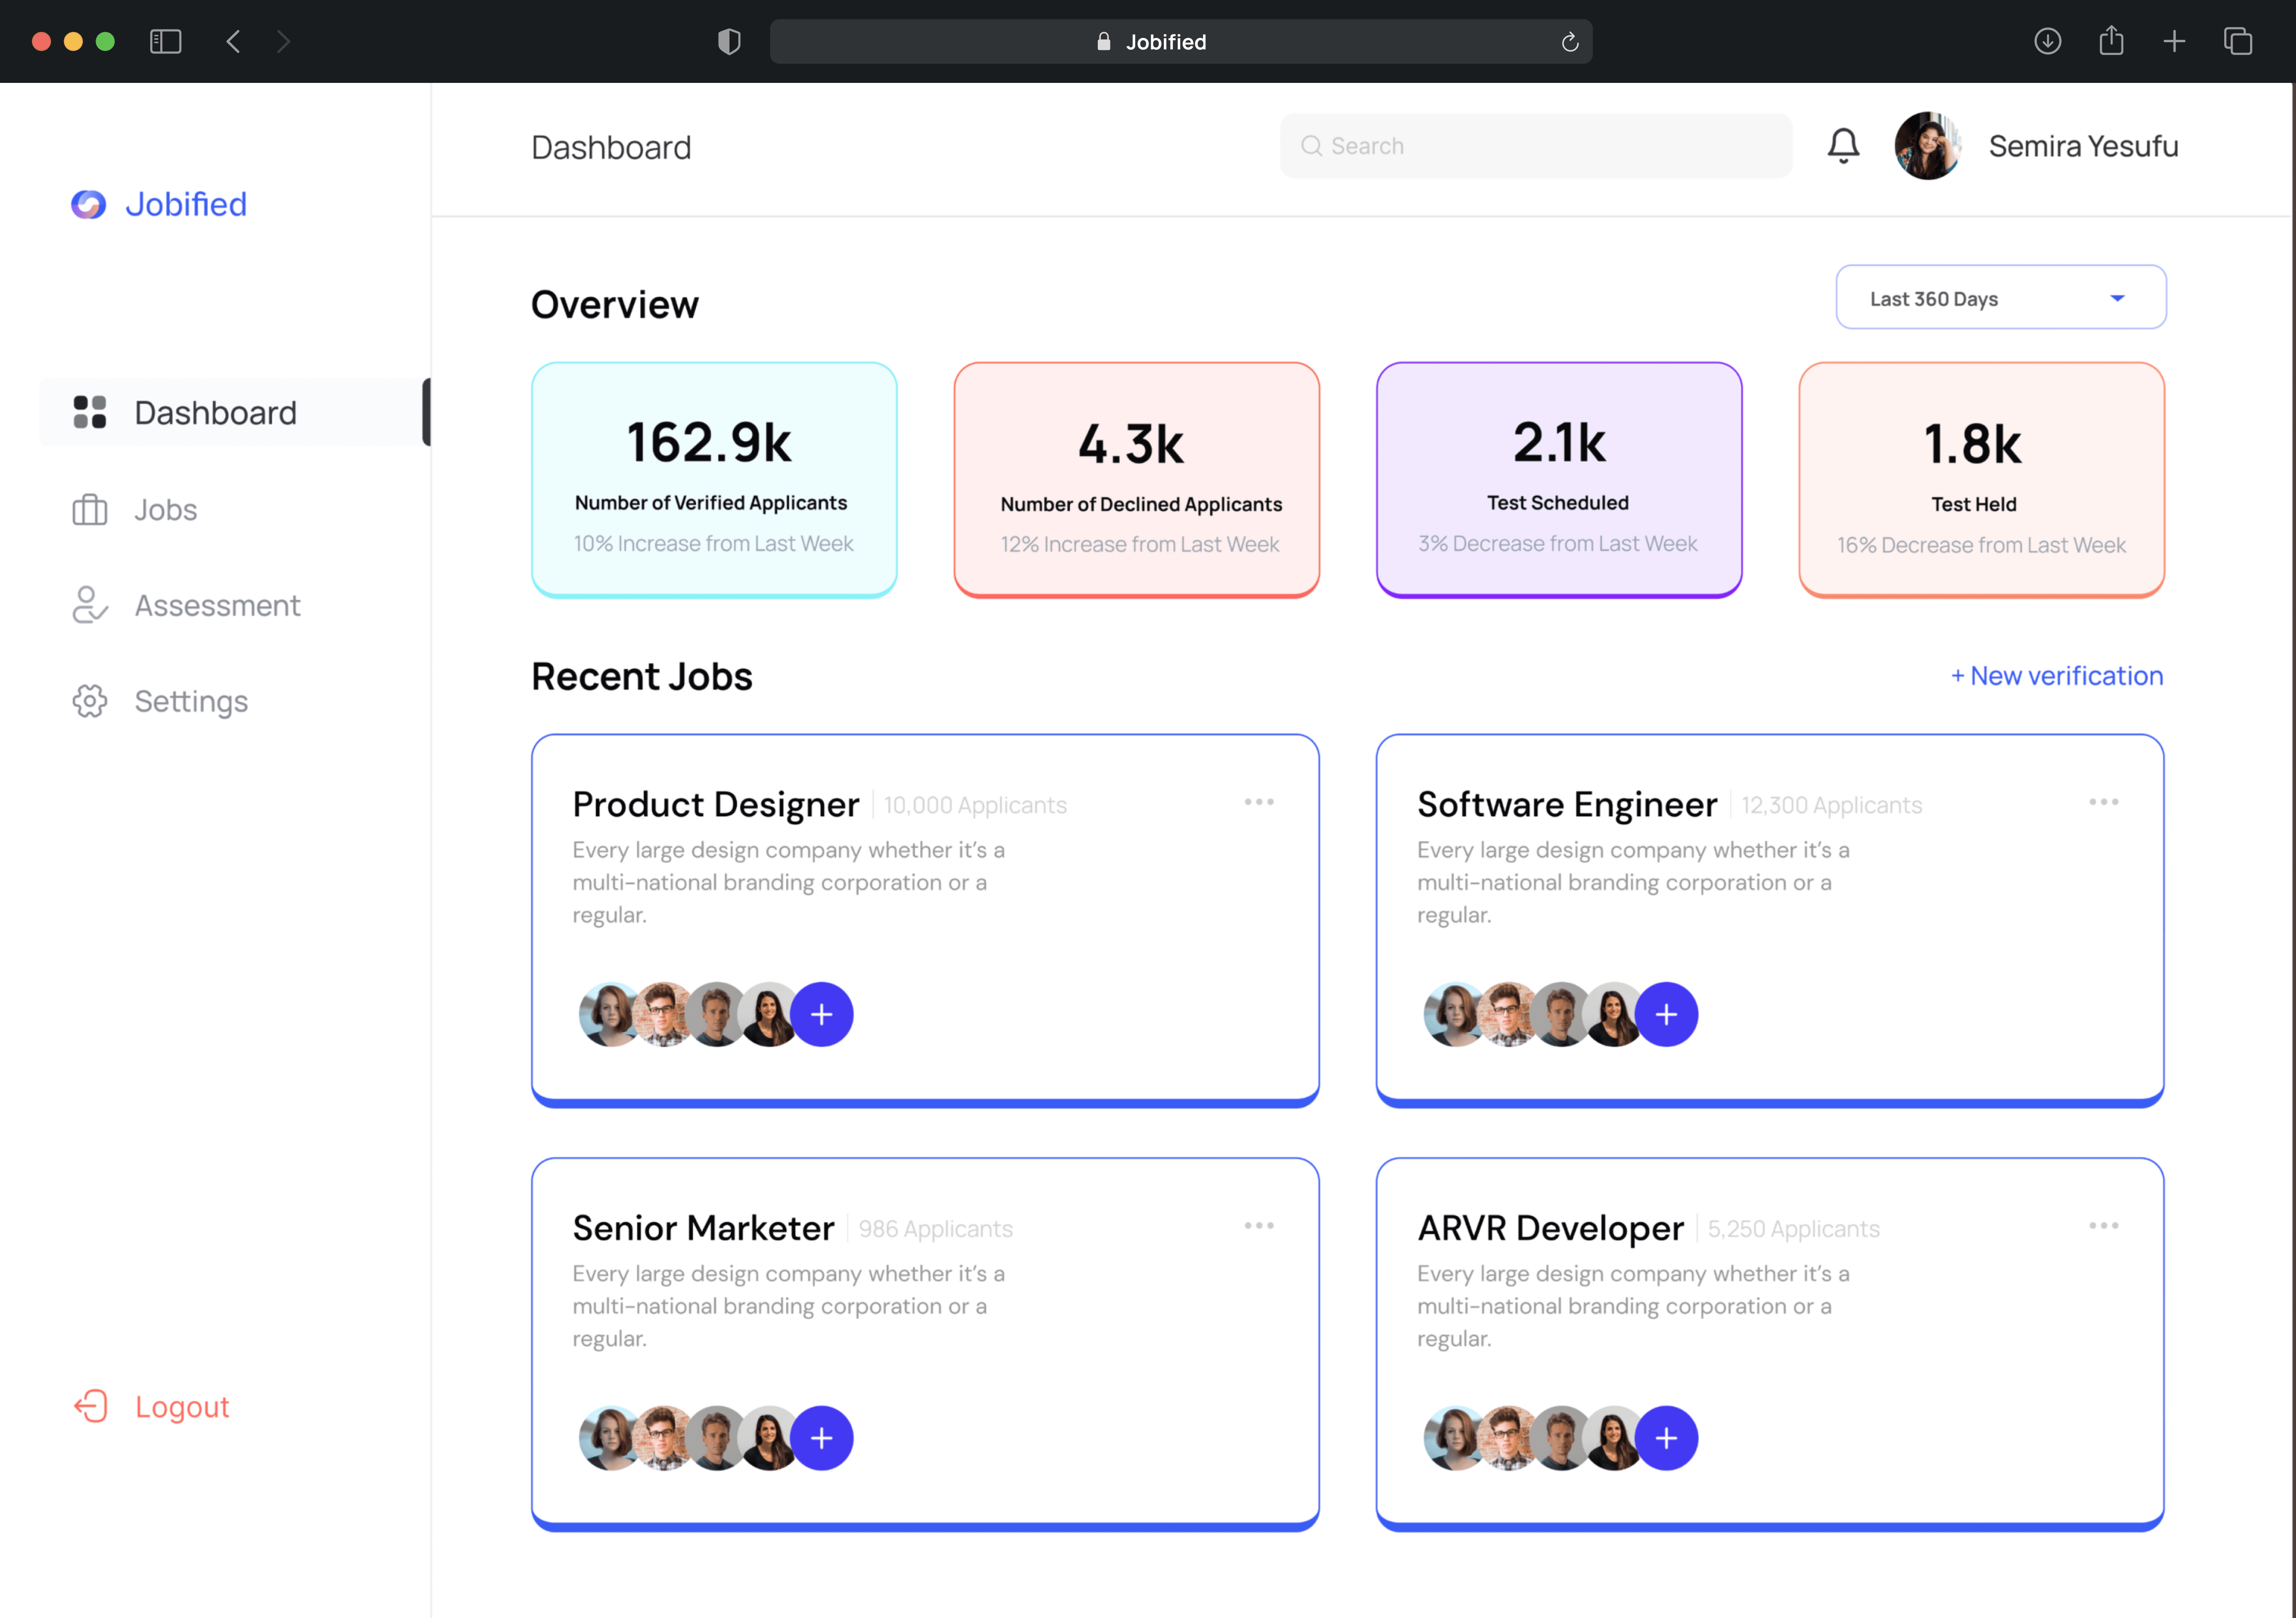
Task: Click the plus button on Senior Marketer card
Action: (822, 1438)
